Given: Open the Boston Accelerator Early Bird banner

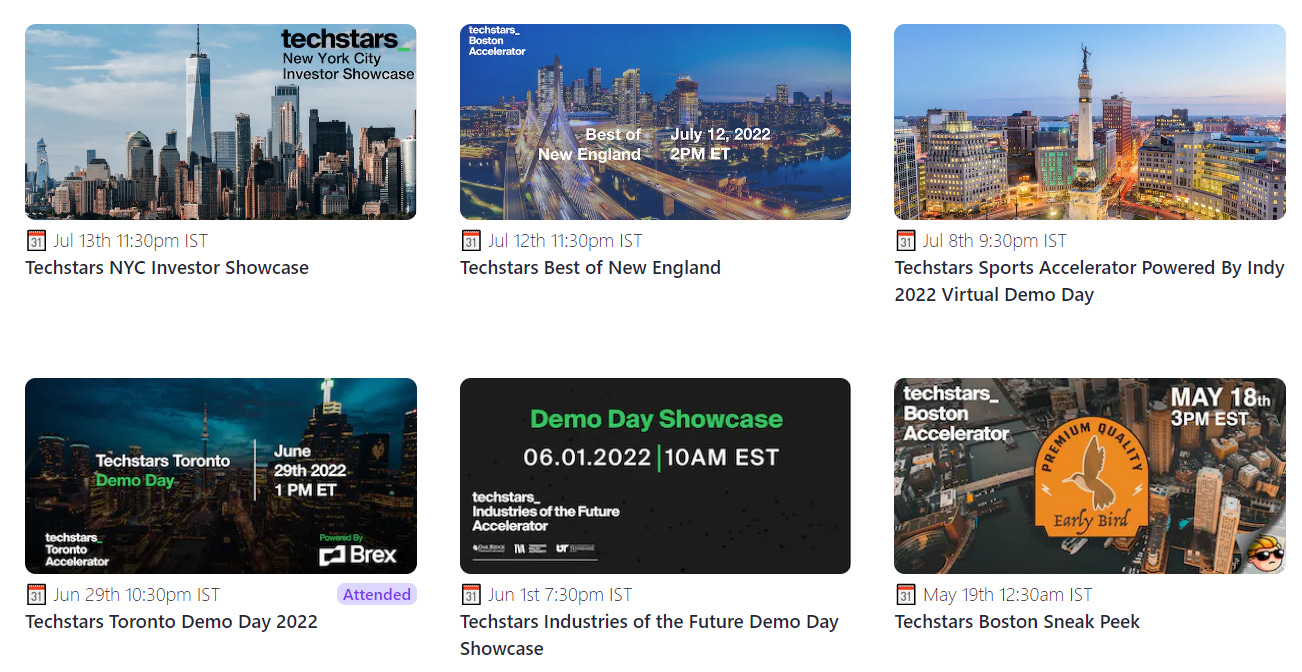Looking at the screenshot, I should click(1090, 476).
